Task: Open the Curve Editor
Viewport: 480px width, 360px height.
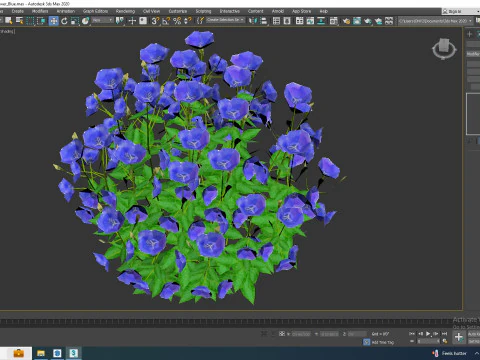Action: 310,21
